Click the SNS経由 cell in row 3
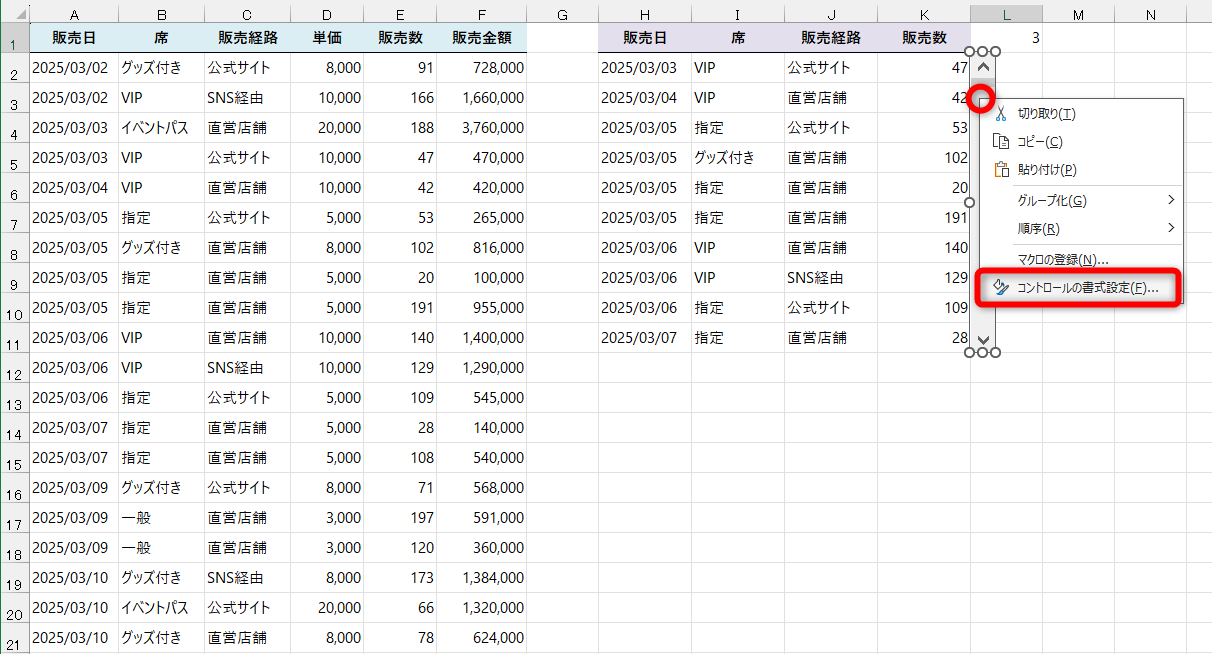This screenshot has width=1212, height=654. tap(247, 98)
